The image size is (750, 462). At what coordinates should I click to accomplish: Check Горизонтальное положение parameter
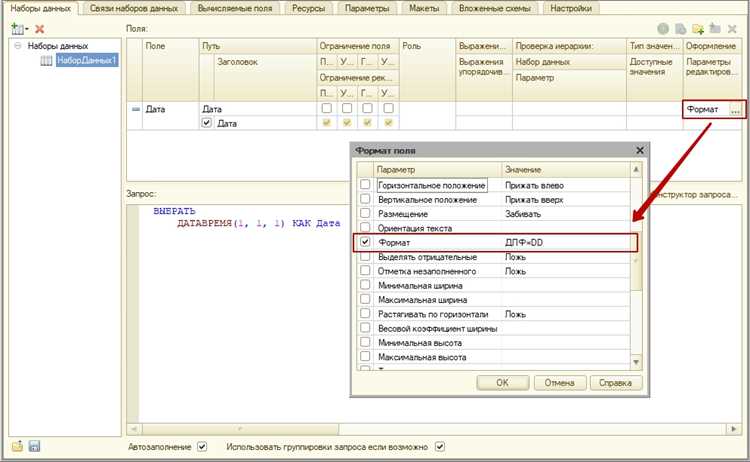(365, 184)
